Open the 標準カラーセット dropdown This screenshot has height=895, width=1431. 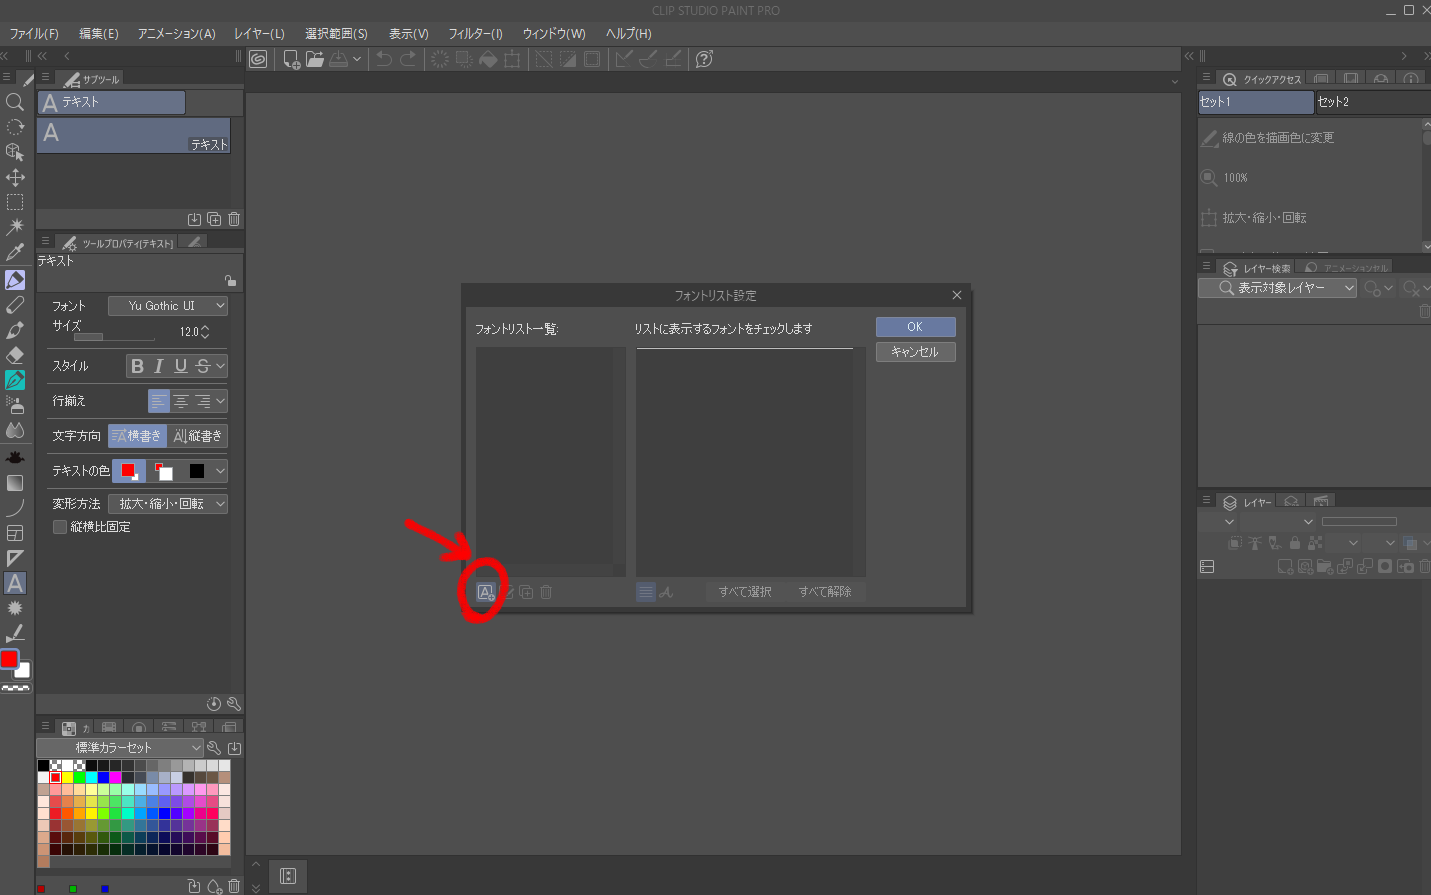120,748
